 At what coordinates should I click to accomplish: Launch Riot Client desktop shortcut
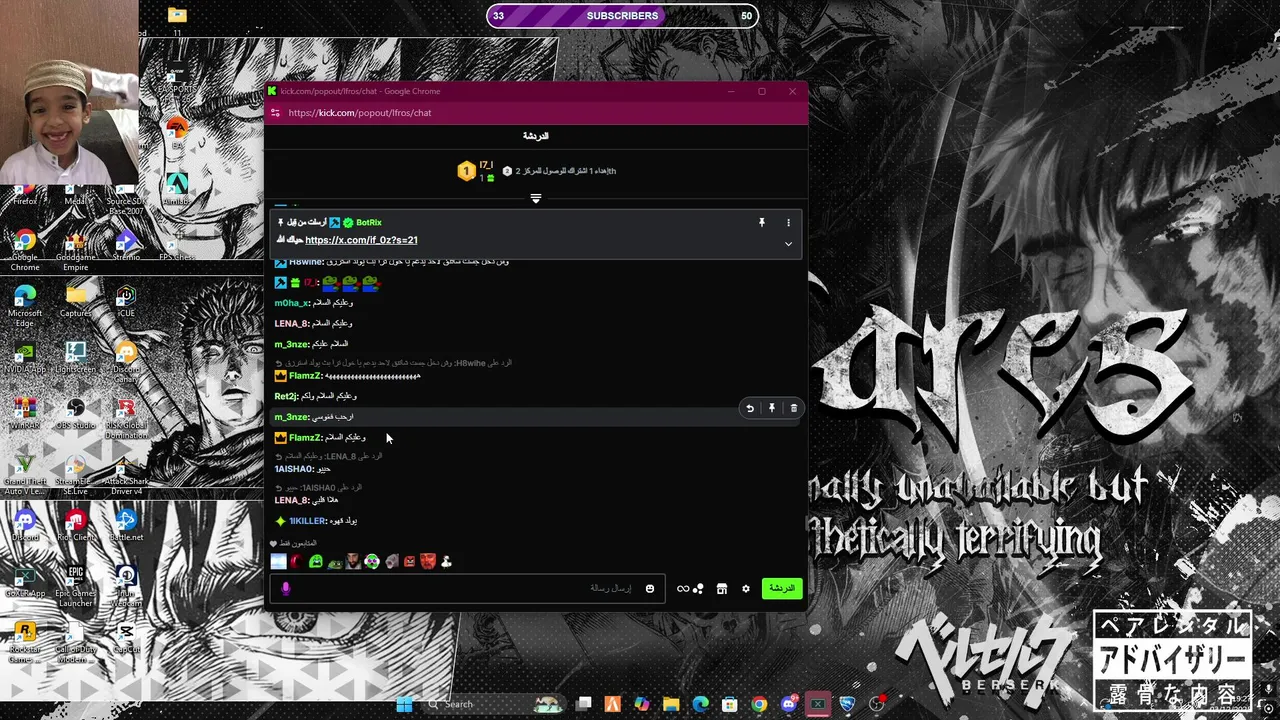click(76, 525)
